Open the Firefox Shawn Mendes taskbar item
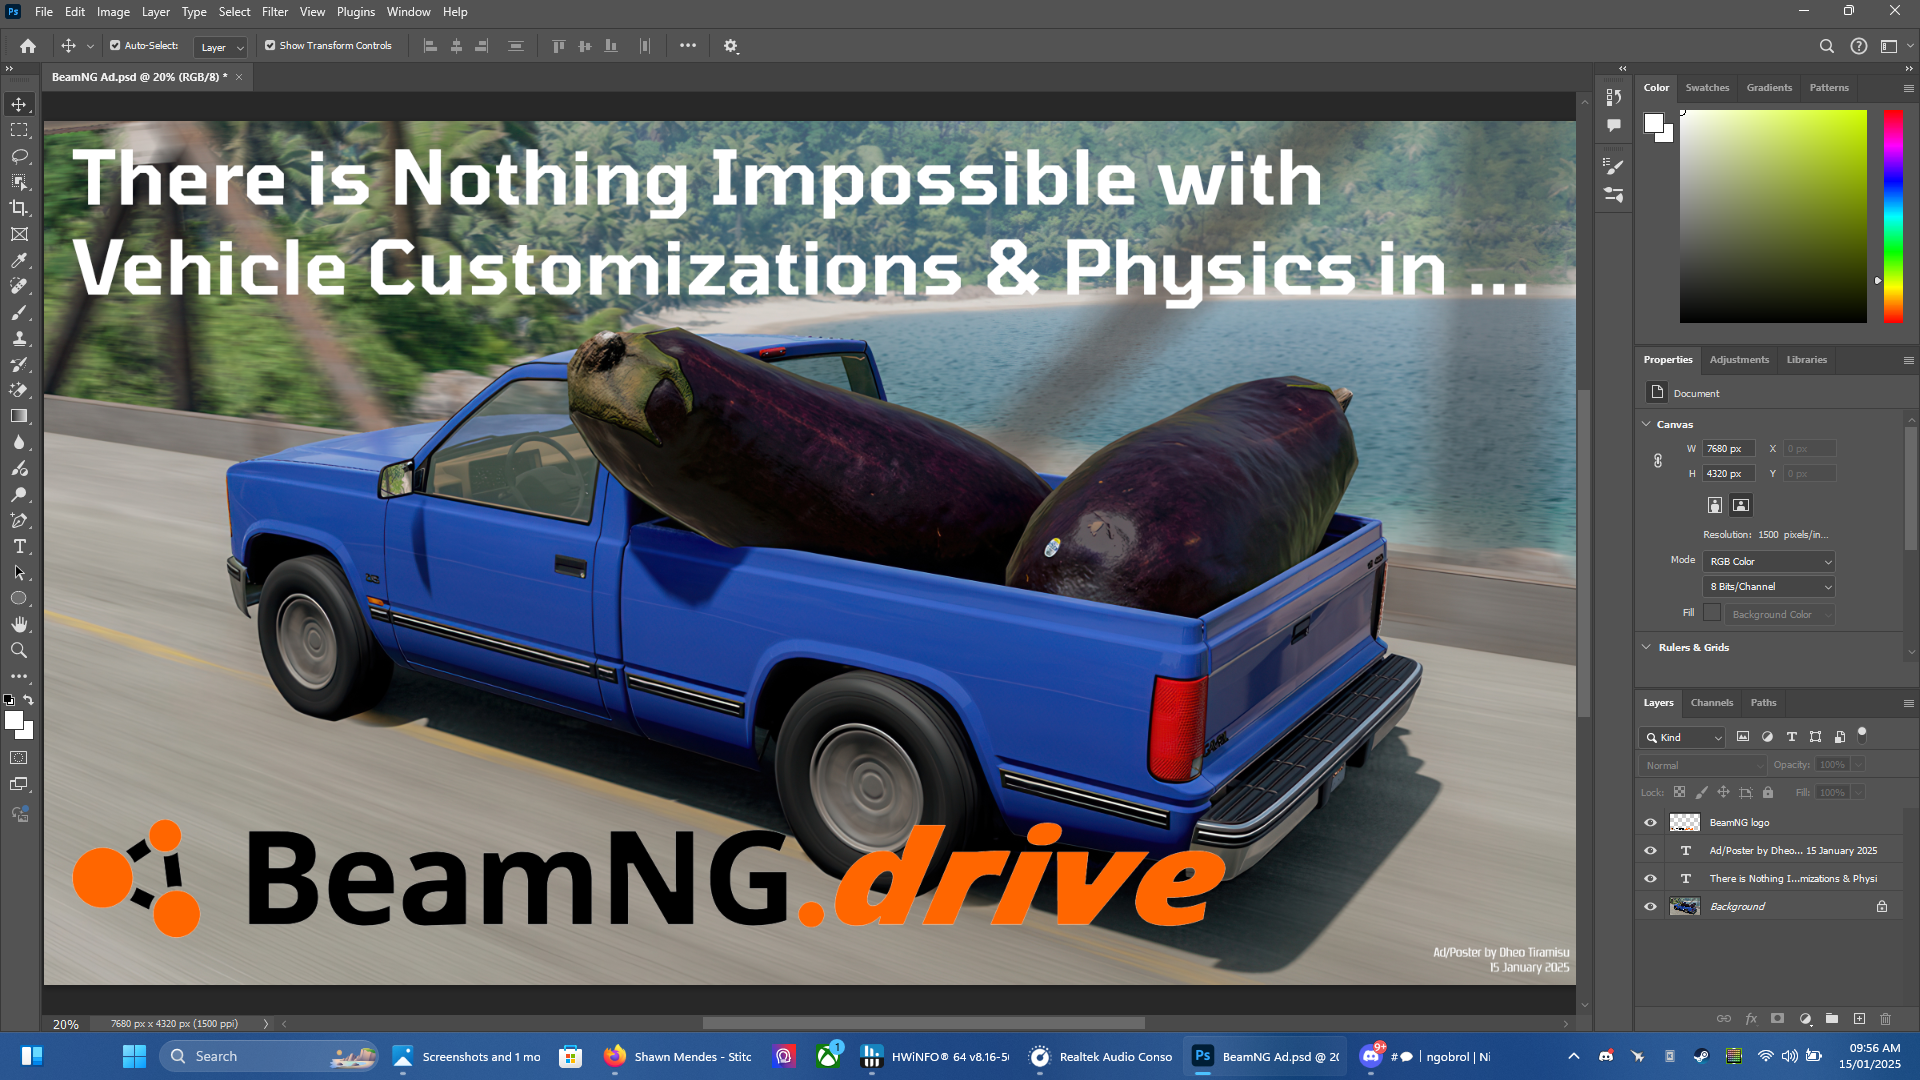 pos(678,1056)
